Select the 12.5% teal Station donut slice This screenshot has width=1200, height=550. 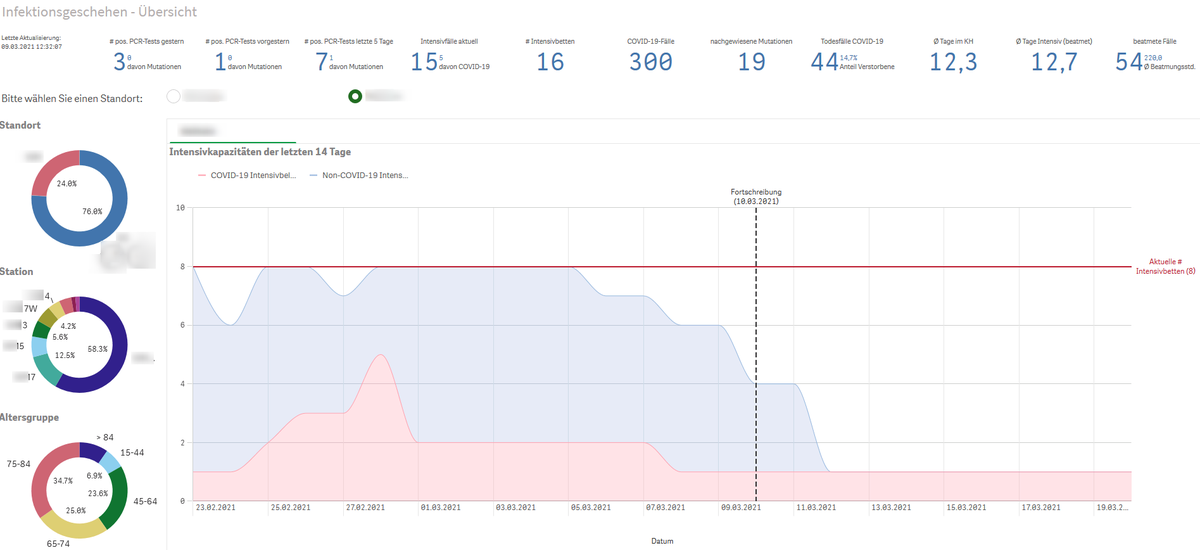pyautogui.click(x=48, y=370)
